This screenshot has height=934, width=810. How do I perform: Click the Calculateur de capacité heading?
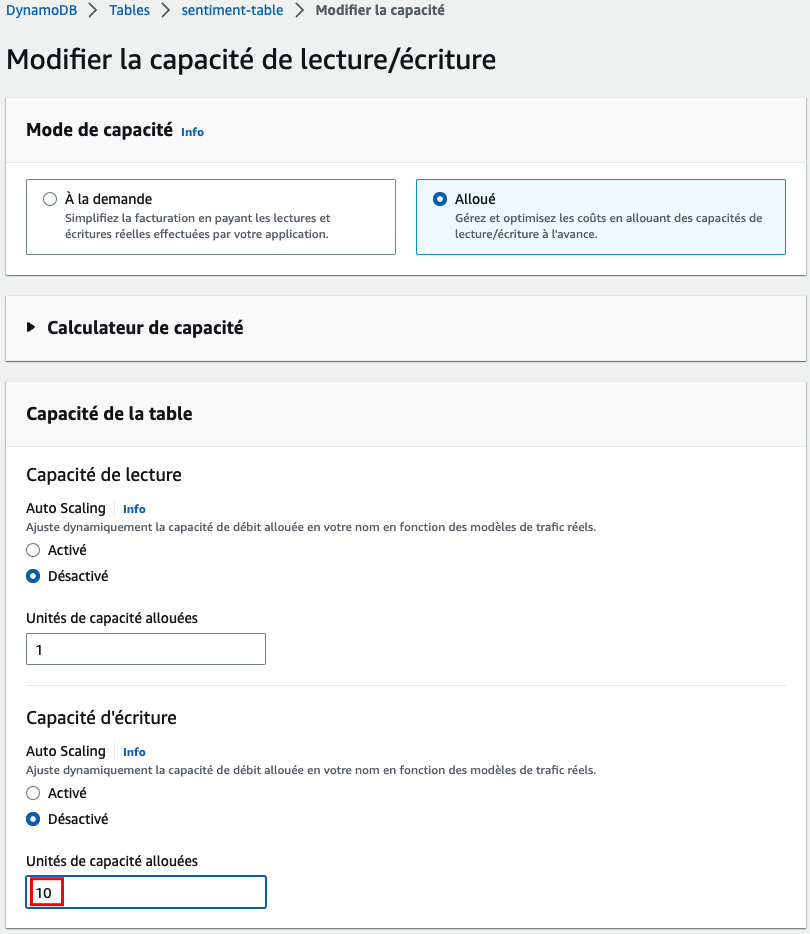[145, 328]
